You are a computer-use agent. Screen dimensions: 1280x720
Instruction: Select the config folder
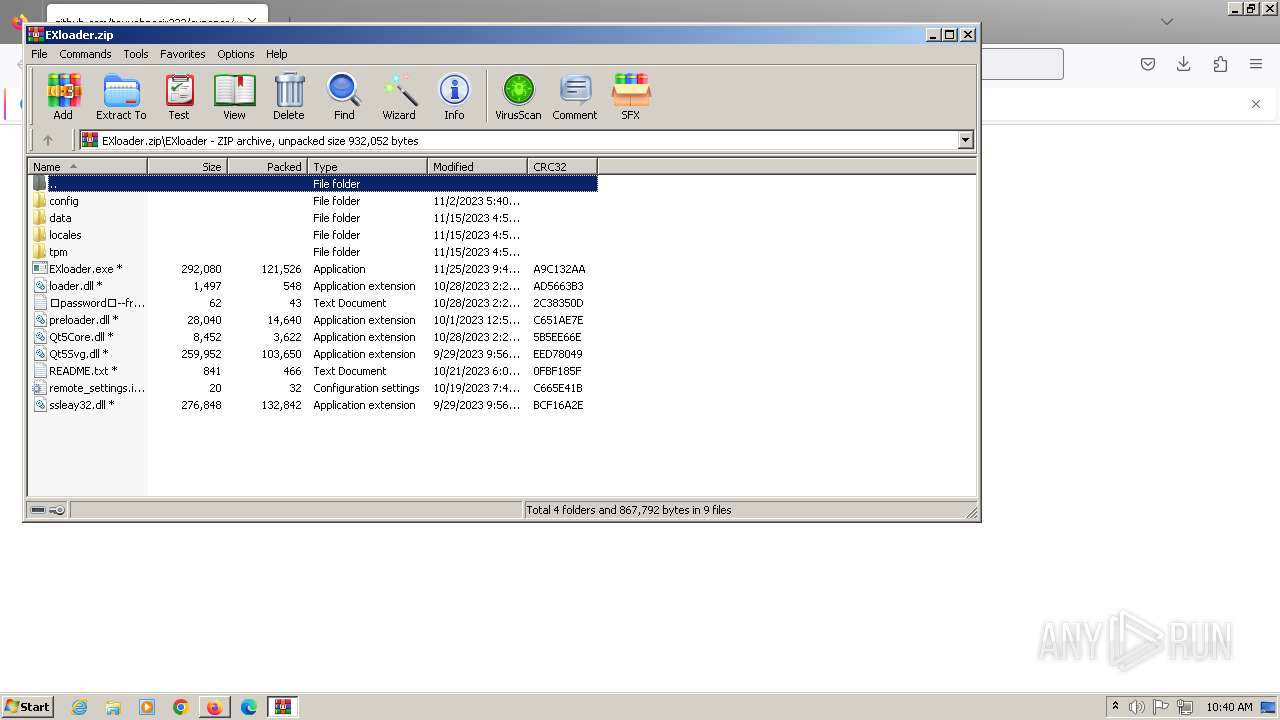(x=313, y=201)
